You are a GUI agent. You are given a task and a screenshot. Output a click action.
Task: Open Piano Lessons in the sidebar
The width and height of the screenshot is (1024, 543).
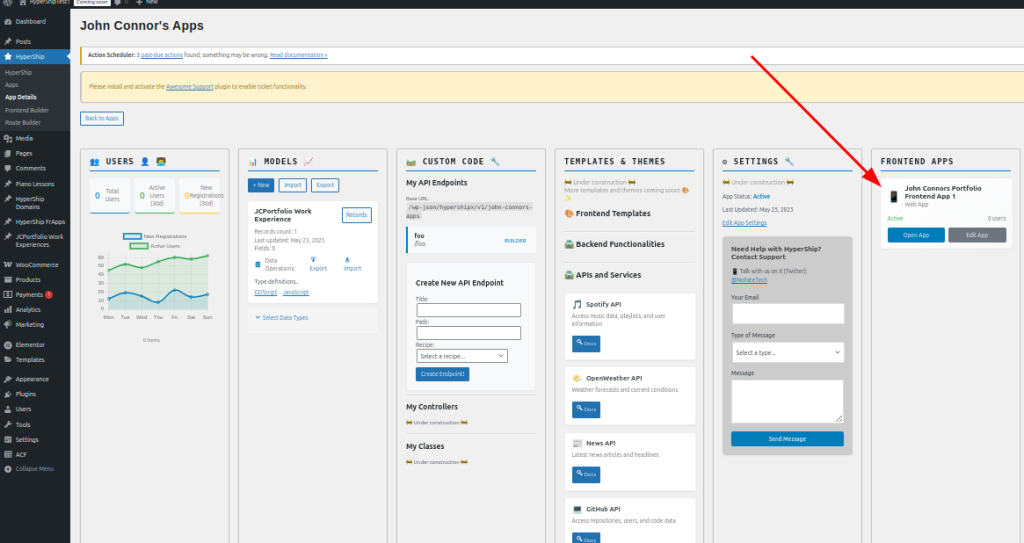(x=35, y=184)
